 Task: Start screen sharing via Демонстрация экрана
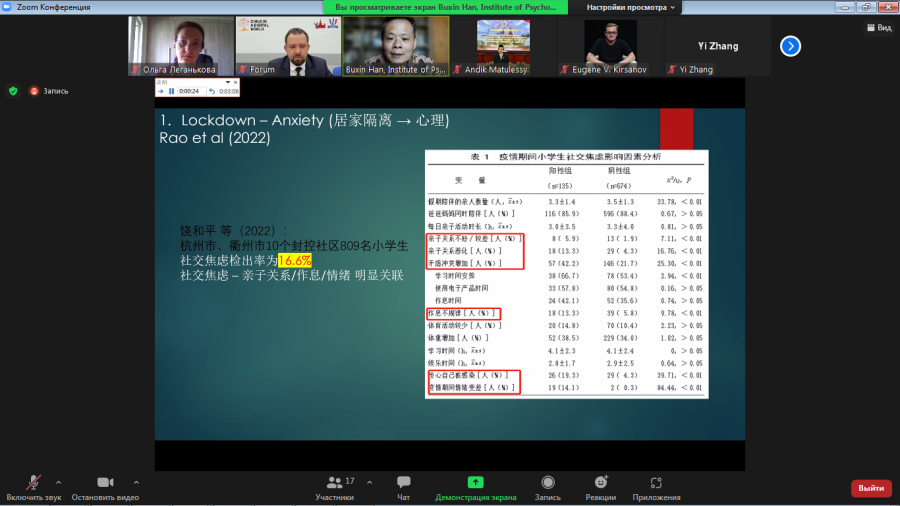pos(475,488)
